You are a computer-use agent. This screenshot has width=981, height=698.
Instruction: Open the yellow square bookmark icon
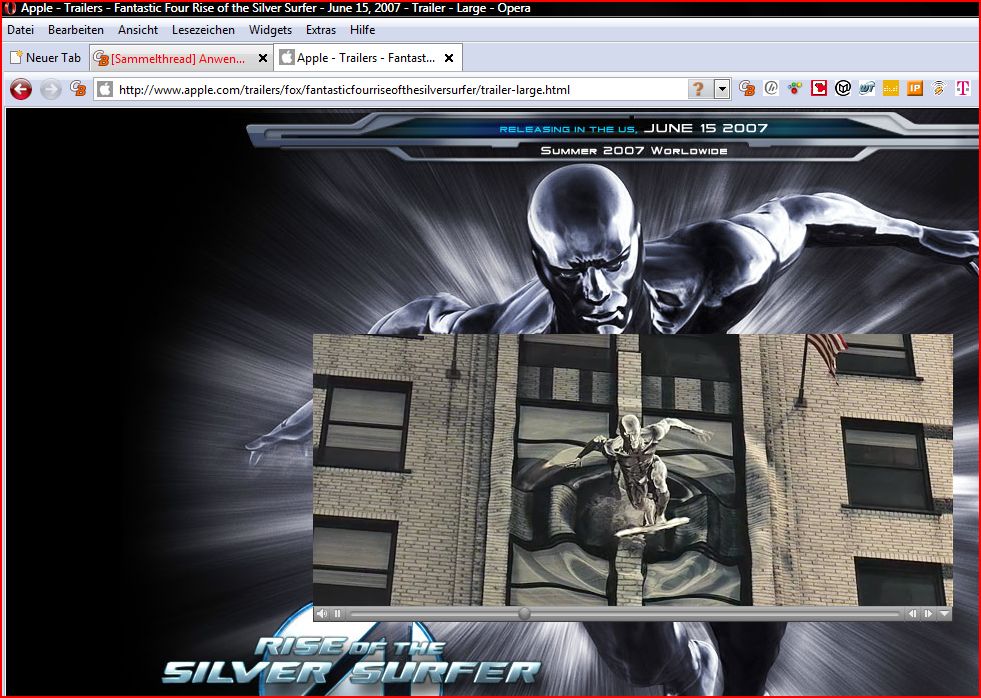pyautogui.click(x=890, y=89)
